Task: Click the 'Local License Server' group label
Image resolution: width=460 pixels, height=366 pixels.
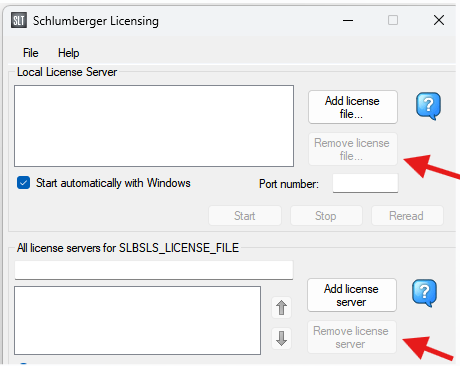Action: 67,72
